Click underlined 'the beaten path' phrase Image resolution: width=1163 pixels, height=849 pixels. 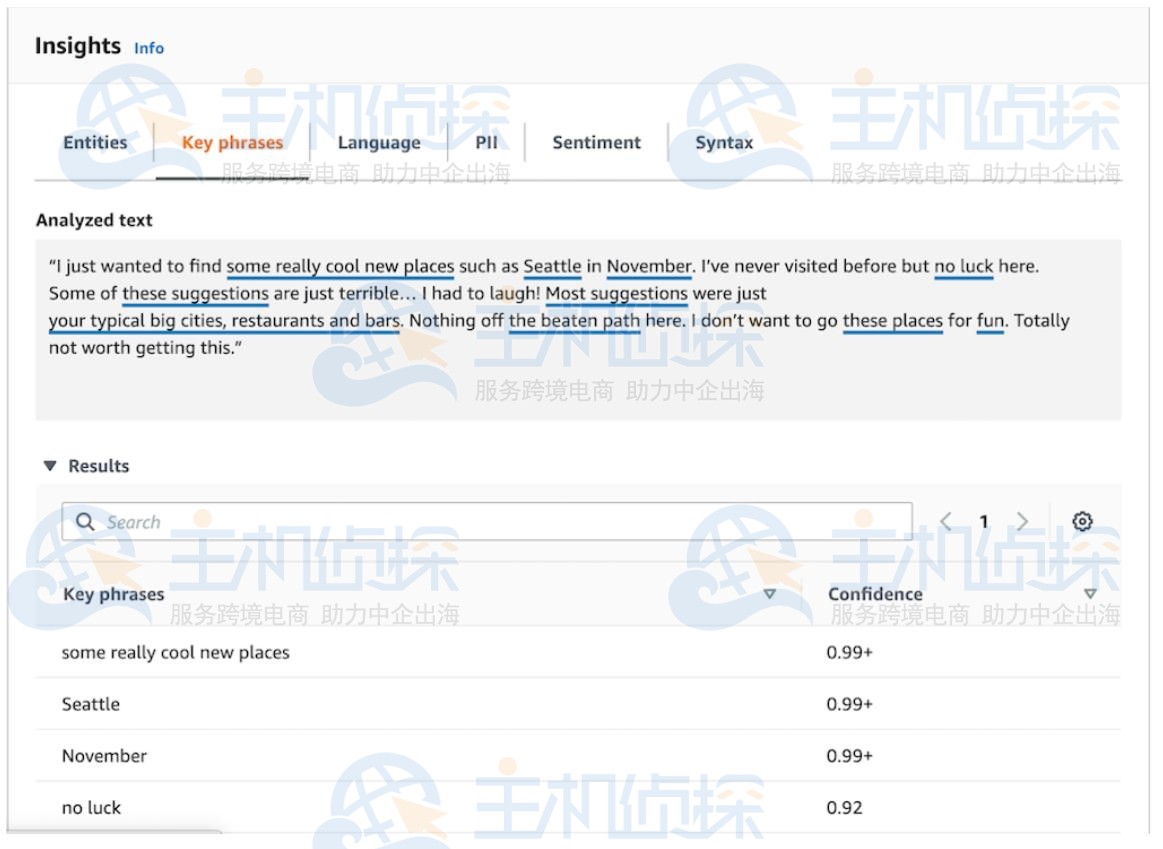(x=574, y=321)
